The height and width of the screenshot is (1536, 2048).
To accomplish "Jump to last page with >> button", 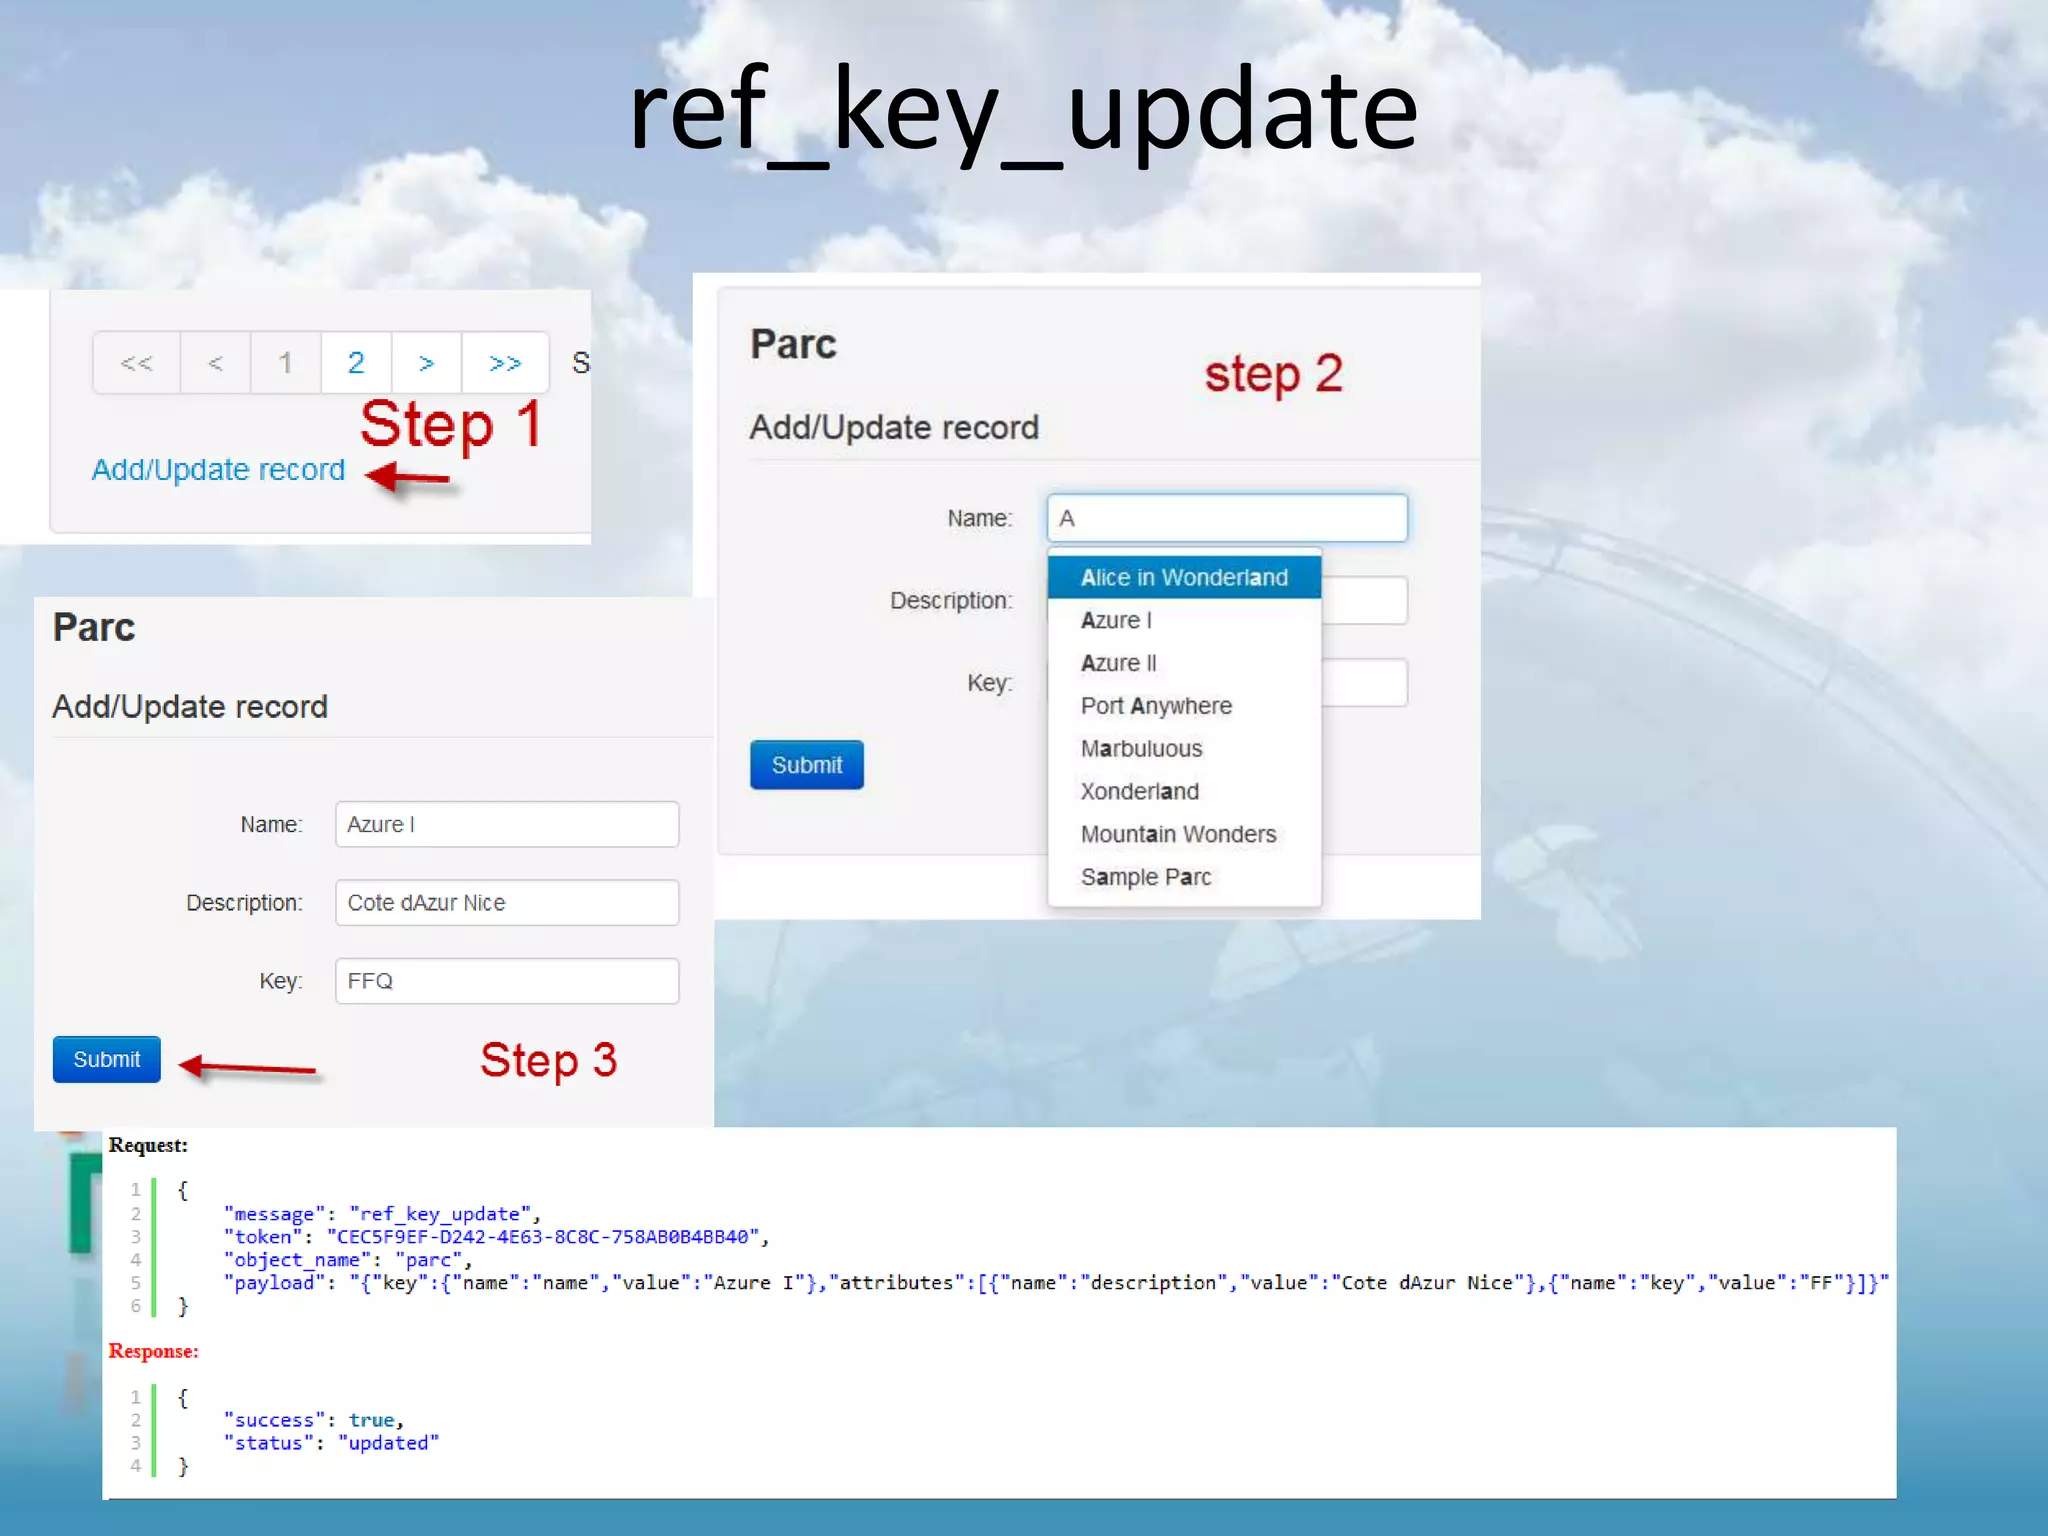I will pyautogui.click(x=505, y=363).
